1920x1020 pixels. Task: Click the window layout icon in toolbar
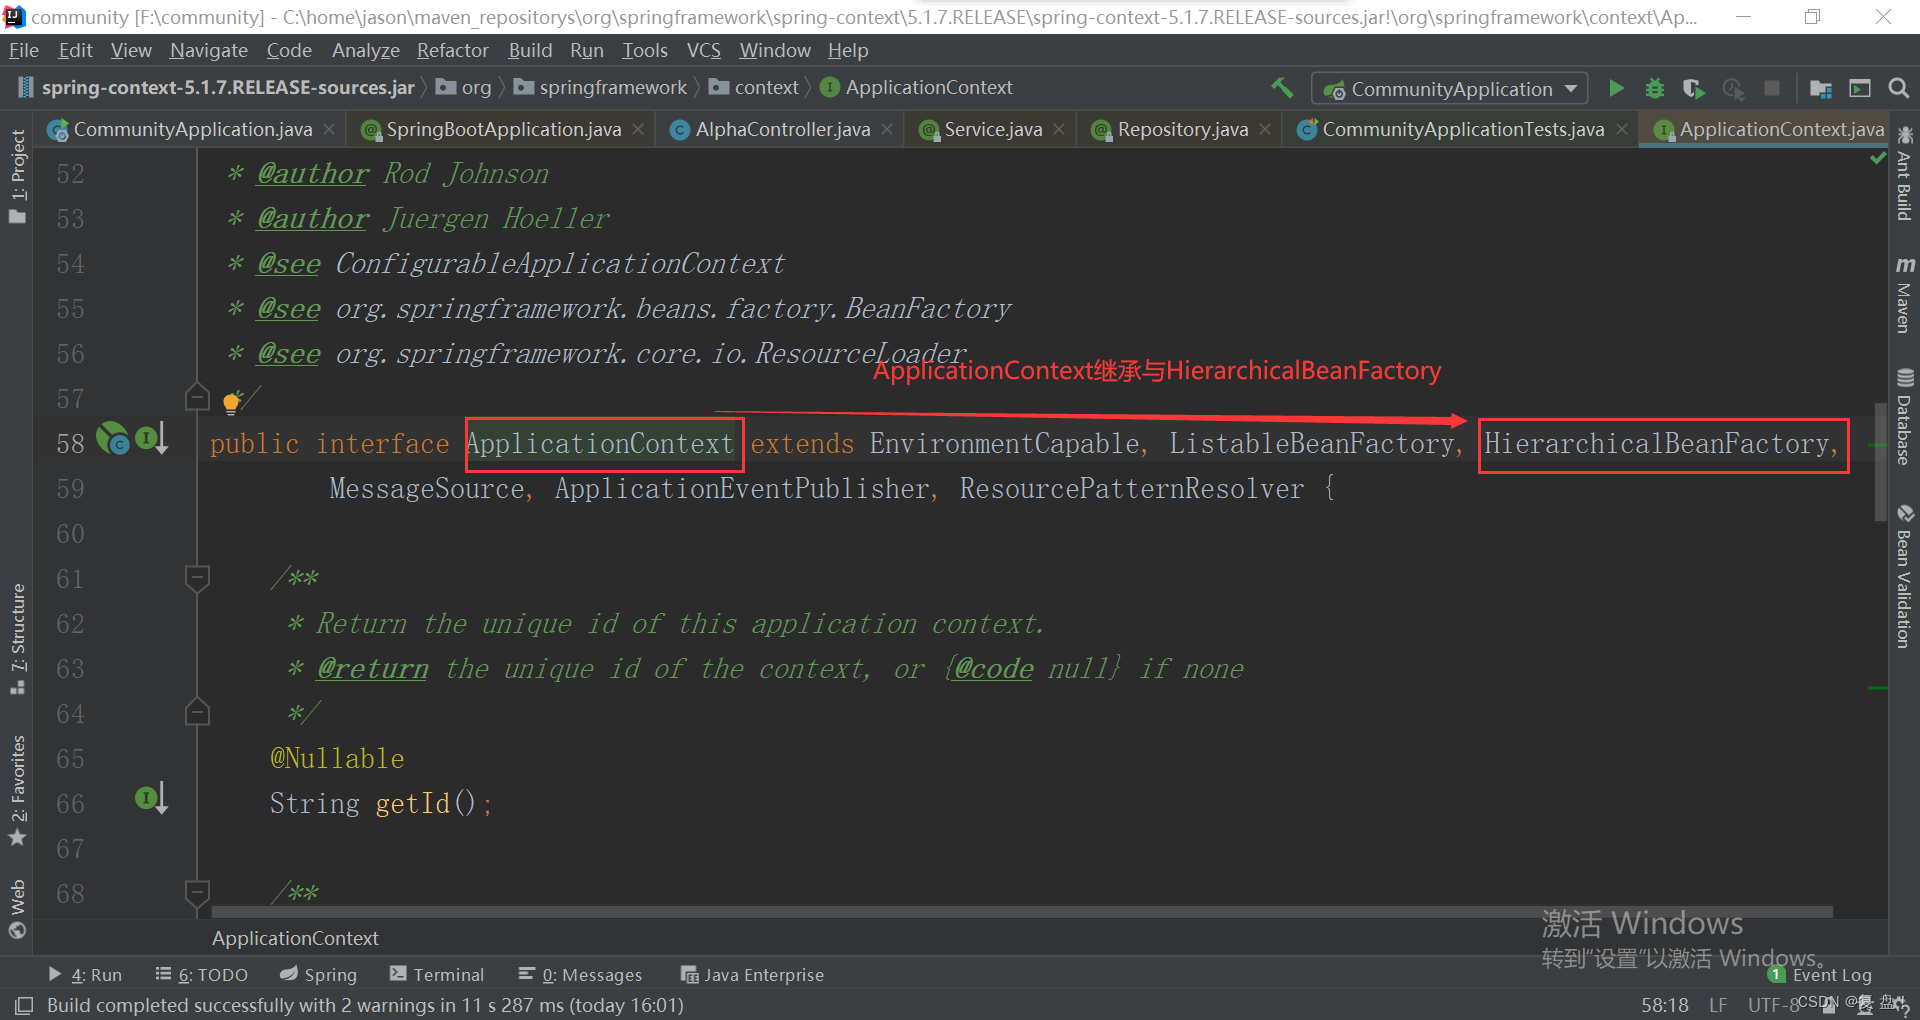click(x=1860, y=88)
